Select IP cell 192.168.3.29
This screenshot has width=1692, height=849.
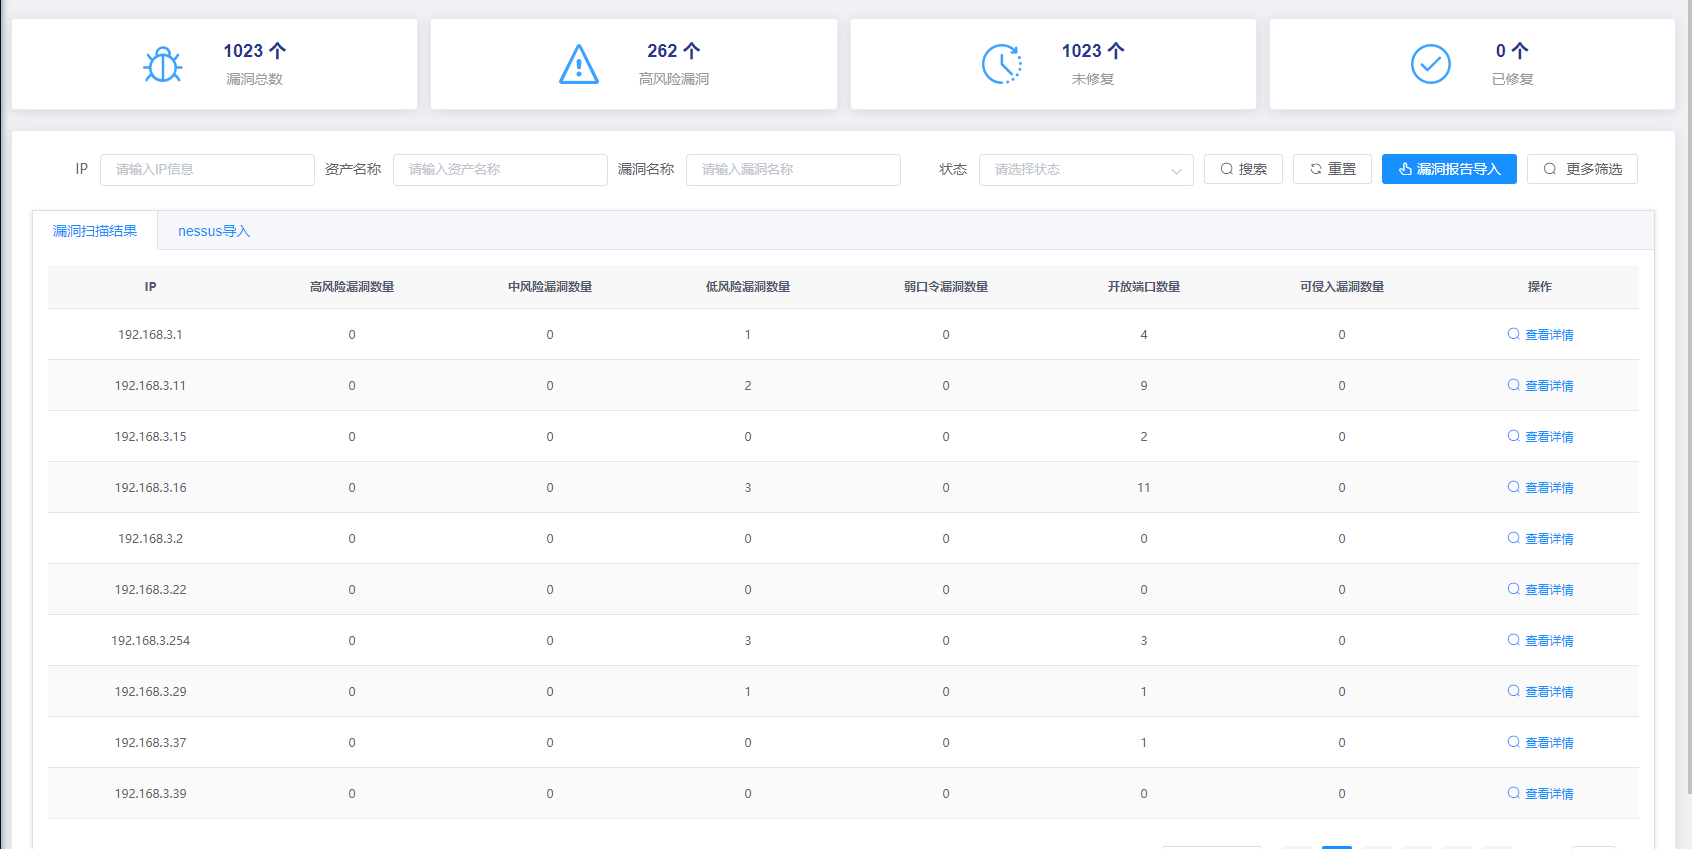(151, 692)
